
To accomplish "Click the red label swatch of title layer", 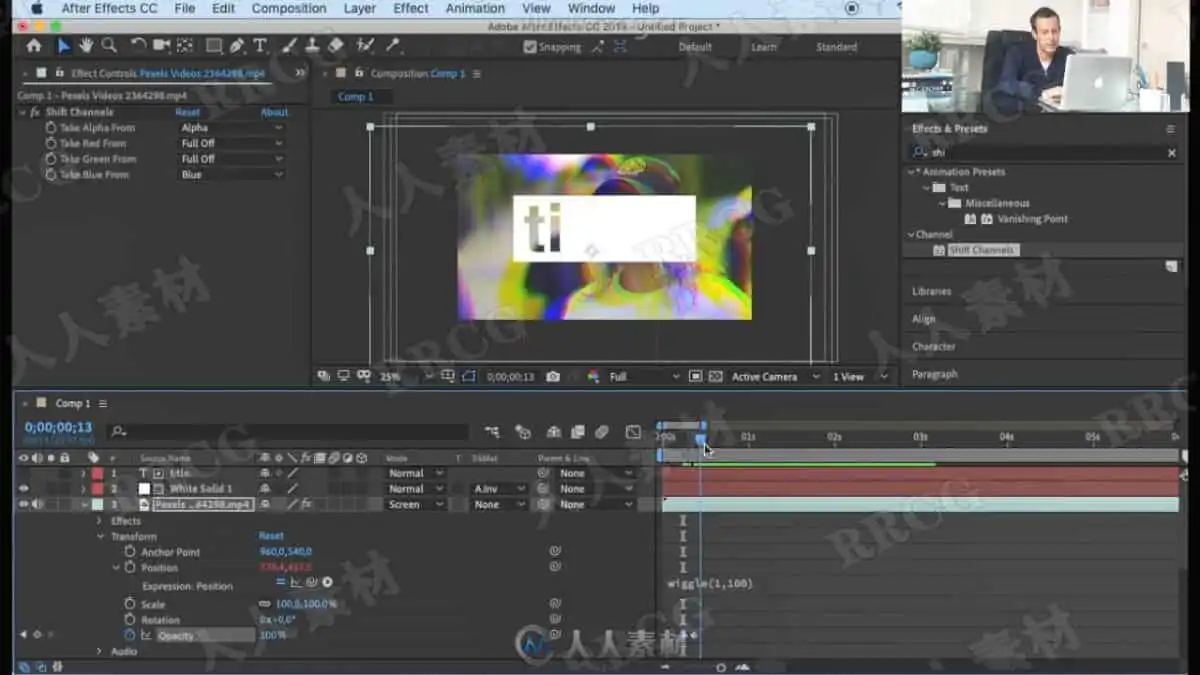I will click(x=97, y=473).
